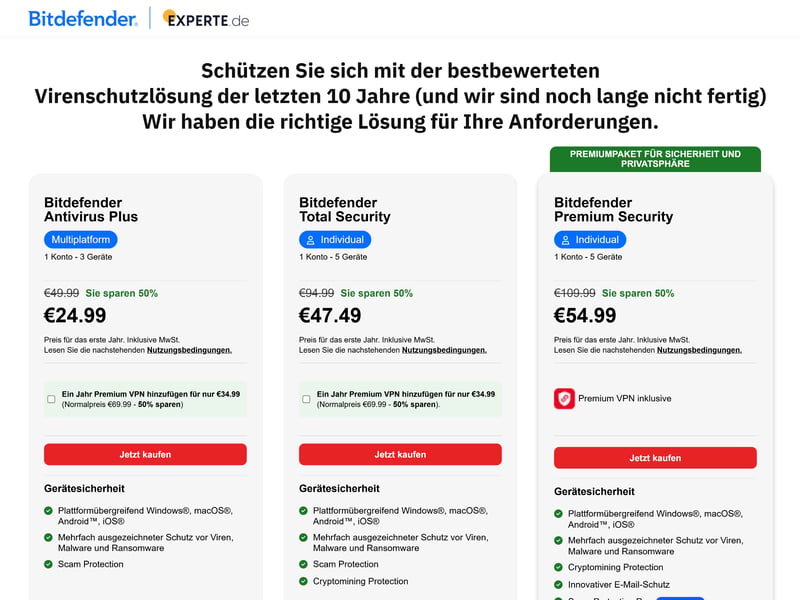Screen dimensions: 800x600
Task: Select the Multiplatform badge under Antivirus Plus
Action: 81,240
